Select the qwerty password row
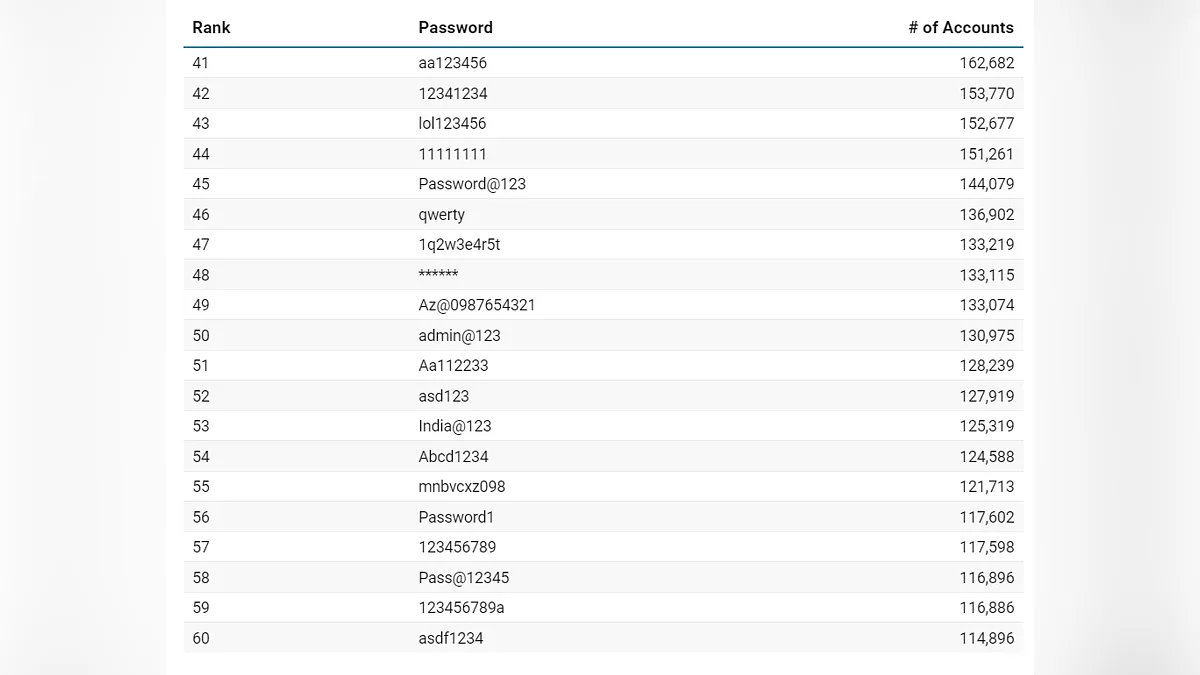 441,215
